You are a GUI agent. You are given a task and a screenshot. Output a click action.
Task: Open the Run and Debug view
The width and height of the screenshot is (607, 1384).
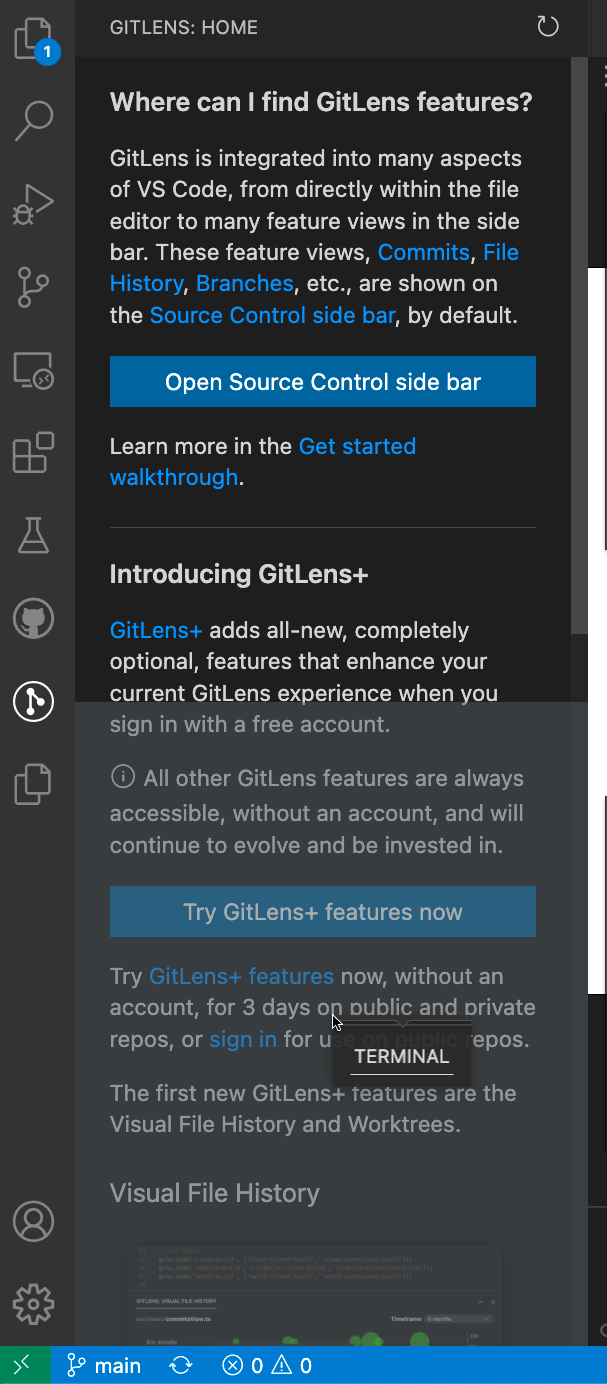[33, 203]
